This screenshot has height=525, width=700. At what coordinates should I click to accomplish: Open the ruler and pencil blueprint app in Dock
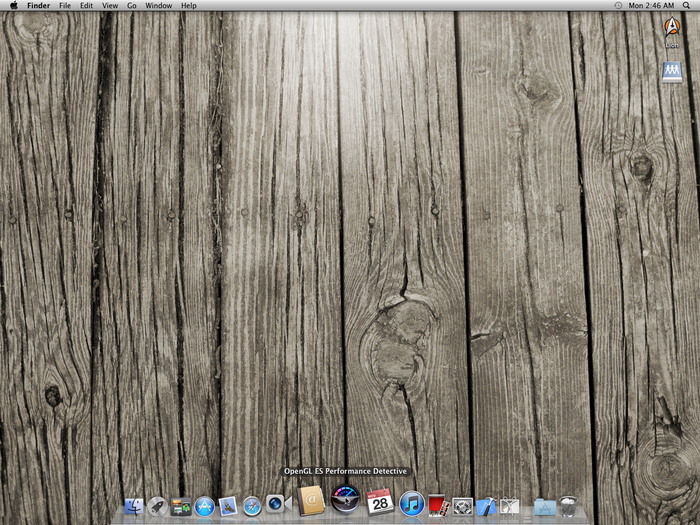pyautogui.click(x=509, y=506)
